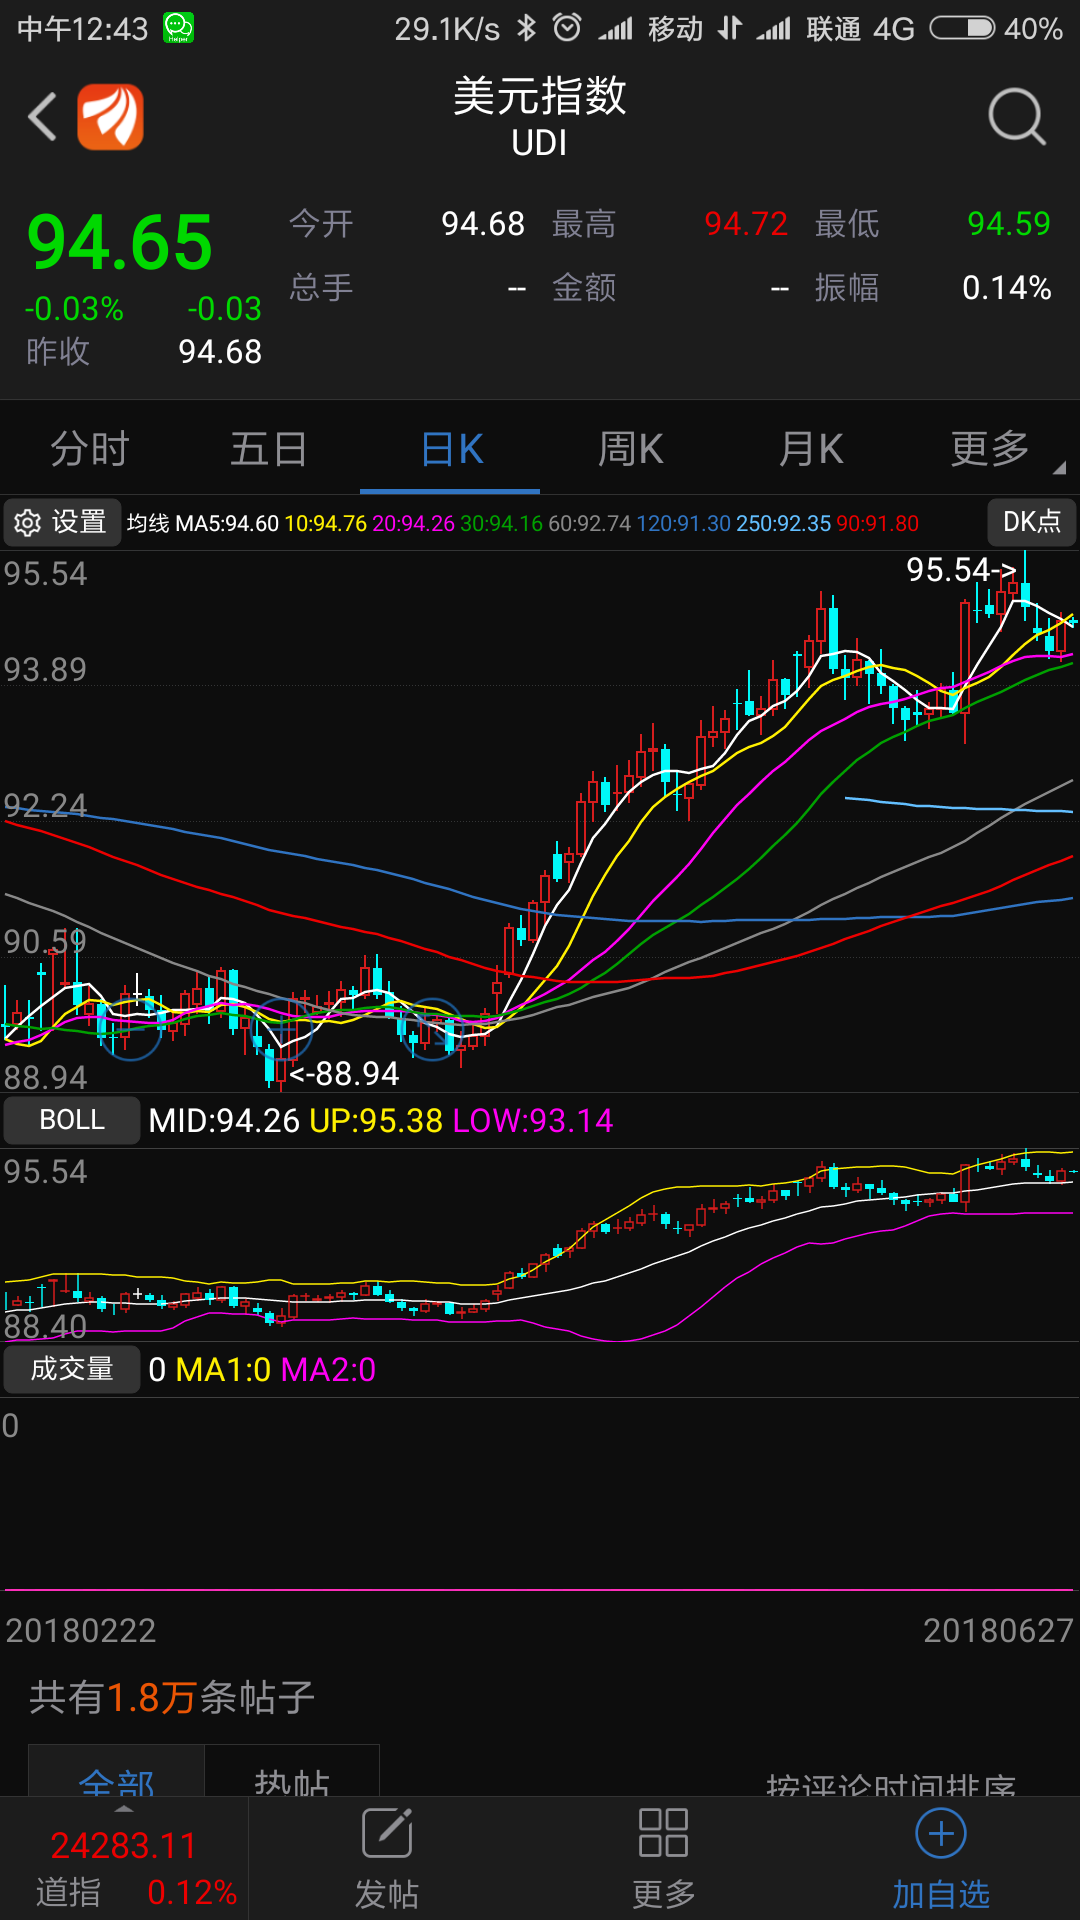
Task: Expand the 道指 index ticker bar
Action: point(124,1860)
